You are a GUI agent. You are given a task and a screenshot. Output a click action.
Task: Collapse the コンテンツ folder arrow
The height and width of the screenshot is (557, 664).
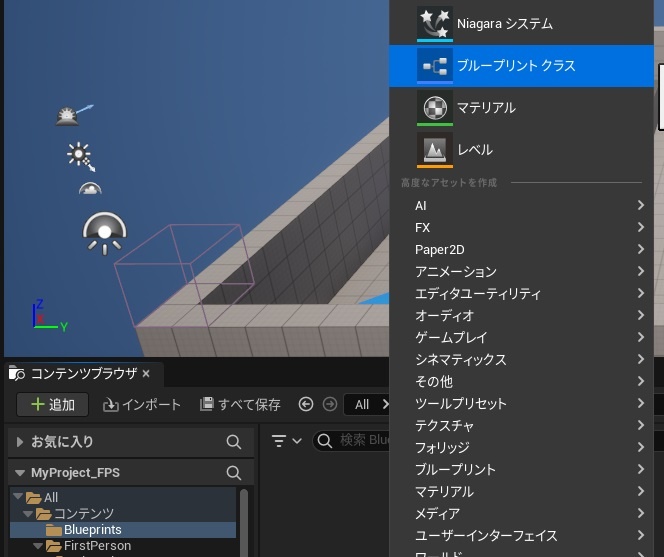click(x=28, y=514)
